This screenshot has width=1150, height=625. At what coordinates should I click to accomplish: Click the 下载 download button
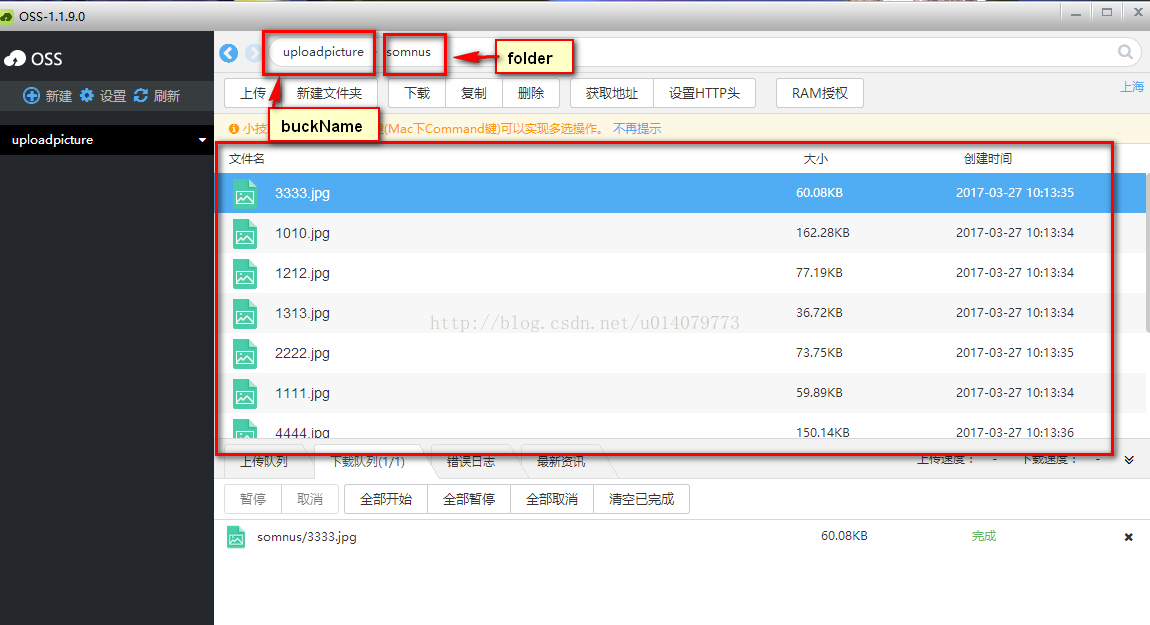[417, 93]
